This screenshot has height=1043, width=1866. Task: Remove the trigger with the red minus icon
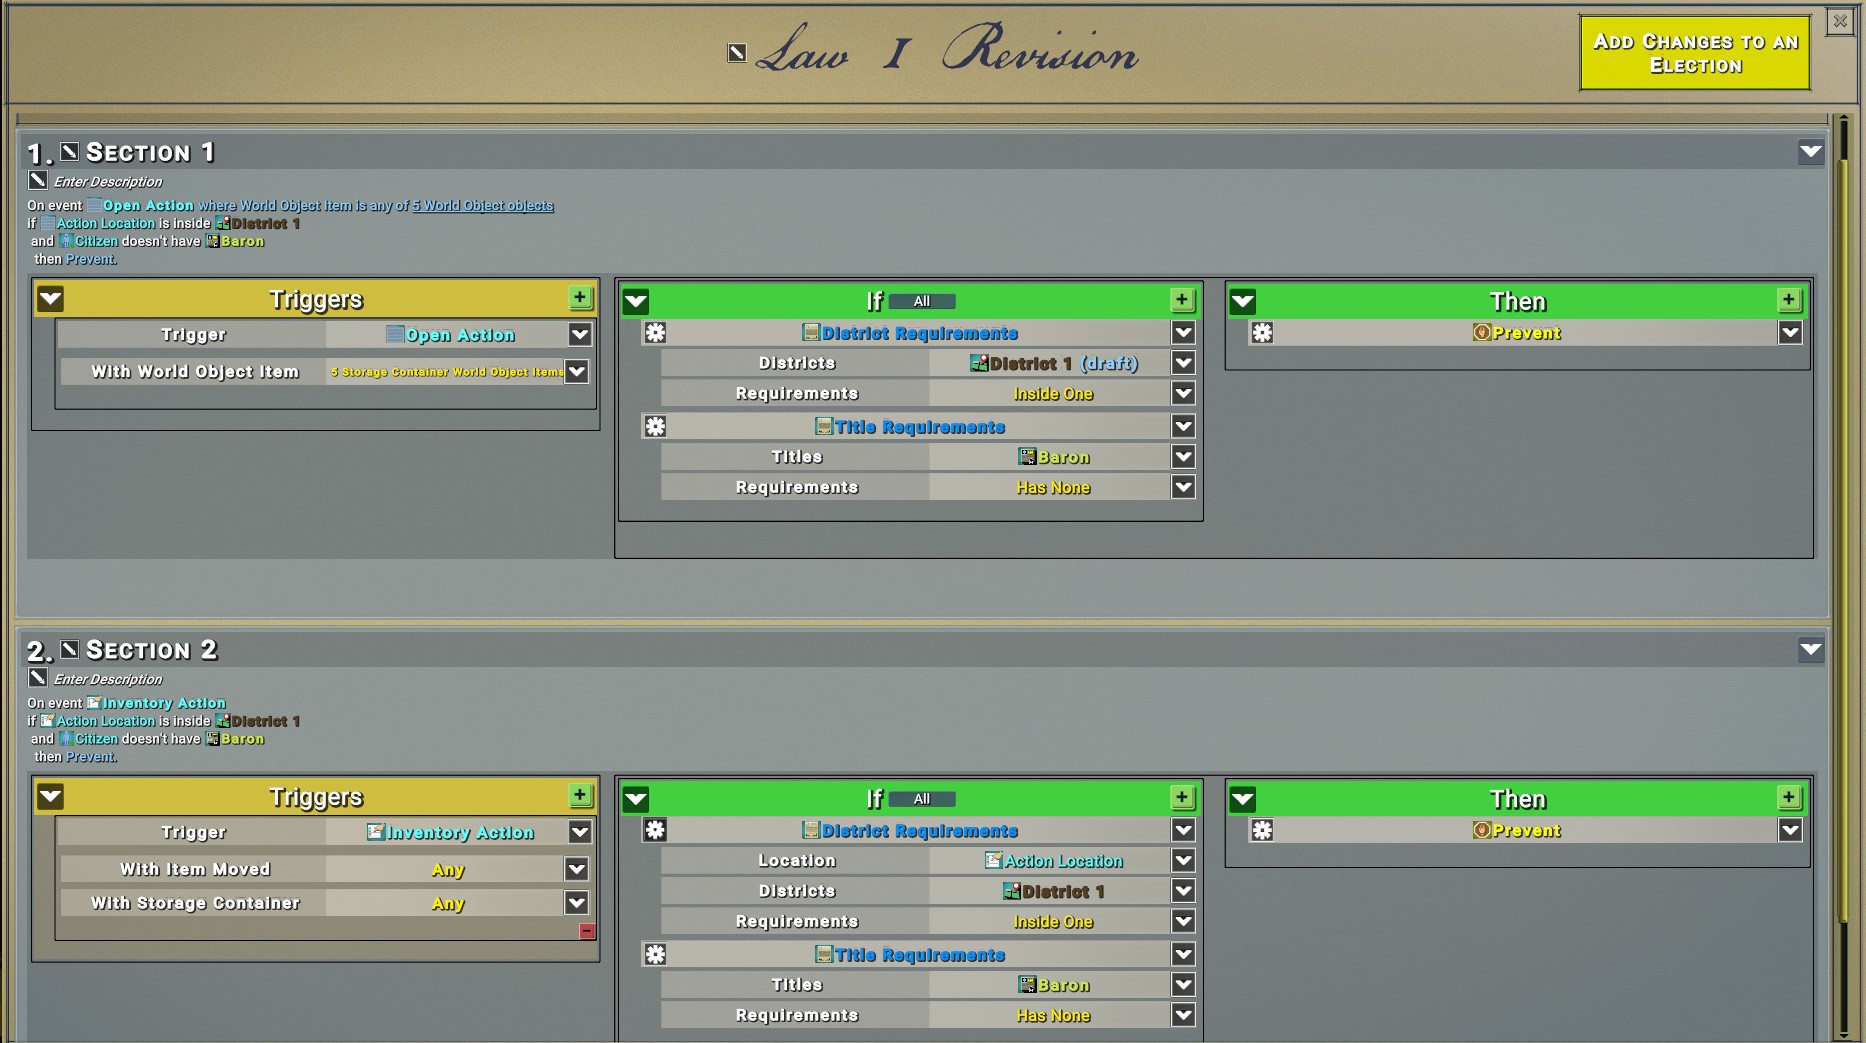[586, 931]
